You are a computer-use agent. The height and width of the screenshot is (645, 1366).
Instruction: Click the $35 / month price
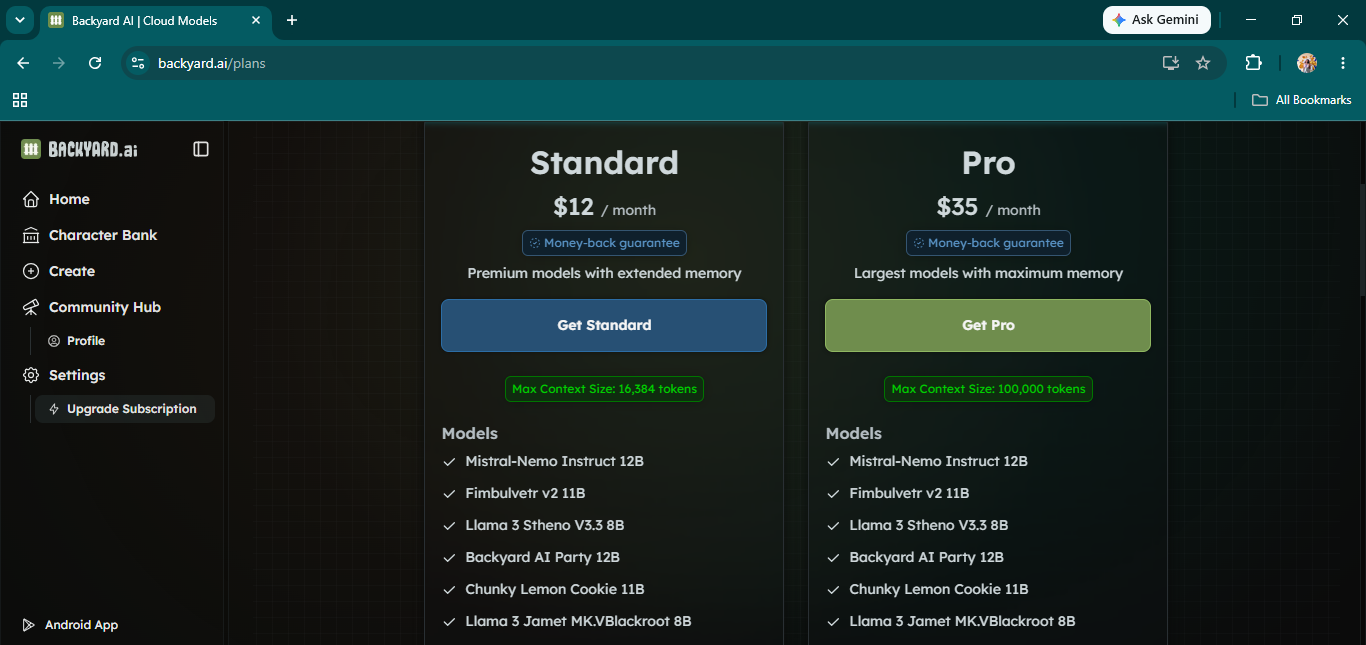coord(988,207)
